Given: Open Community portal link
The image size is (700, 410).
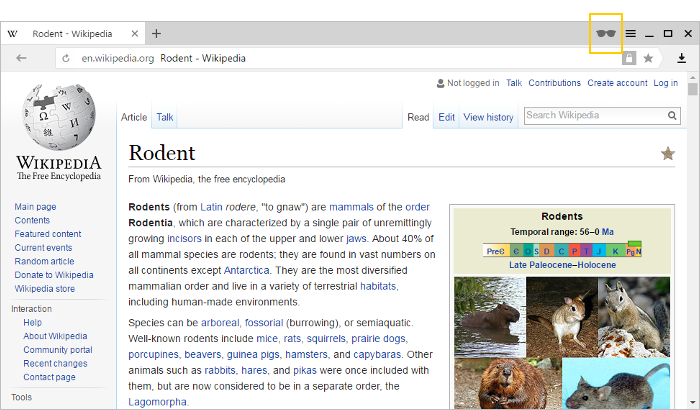Looking at the screenshot, I should click(58, 350).
